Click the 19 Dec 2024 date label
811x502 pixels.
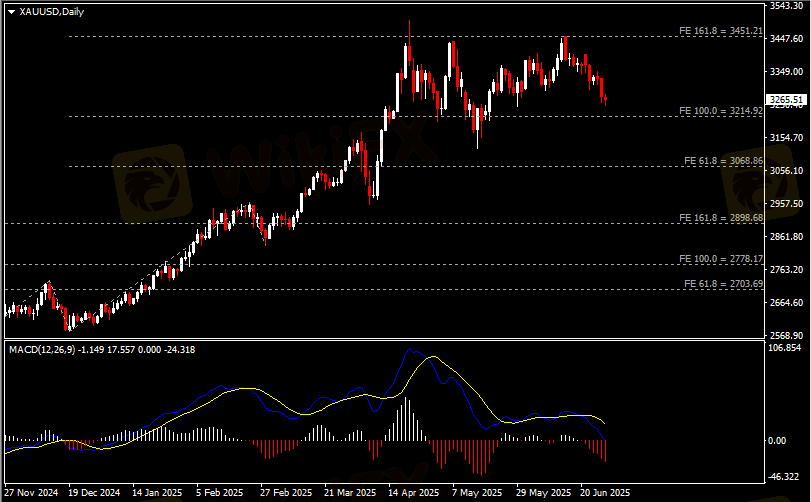[94, 493]
